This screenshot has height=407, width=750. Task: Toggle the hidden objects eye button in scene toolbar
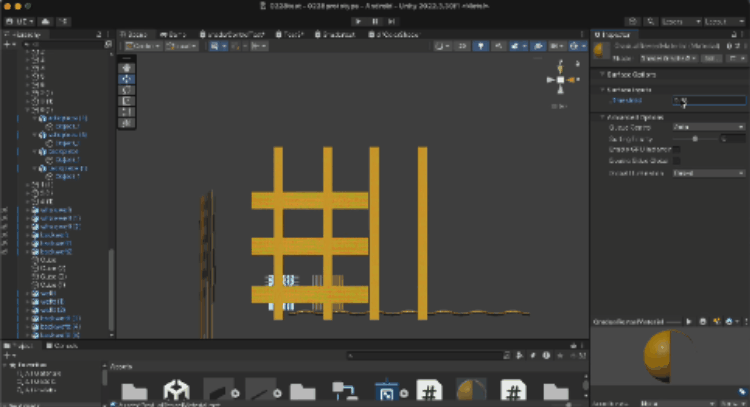[539, 46]
